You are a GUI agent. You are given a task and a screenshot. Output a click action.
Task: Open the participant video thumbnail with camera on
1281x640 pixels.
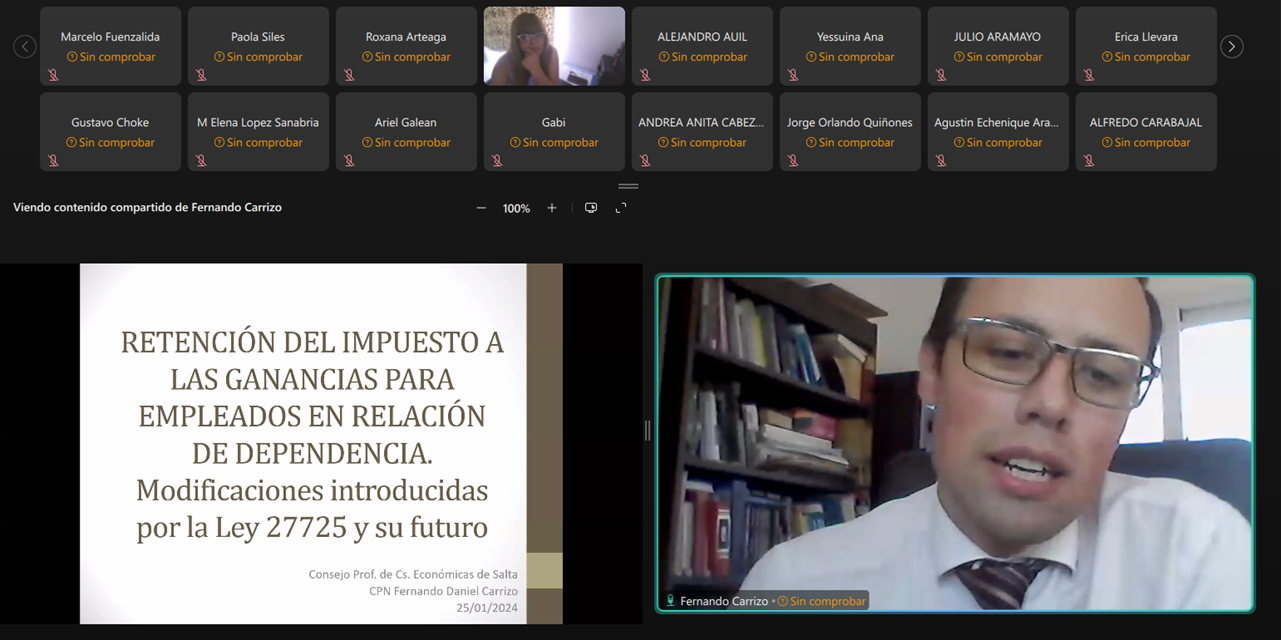pos(554,46)
